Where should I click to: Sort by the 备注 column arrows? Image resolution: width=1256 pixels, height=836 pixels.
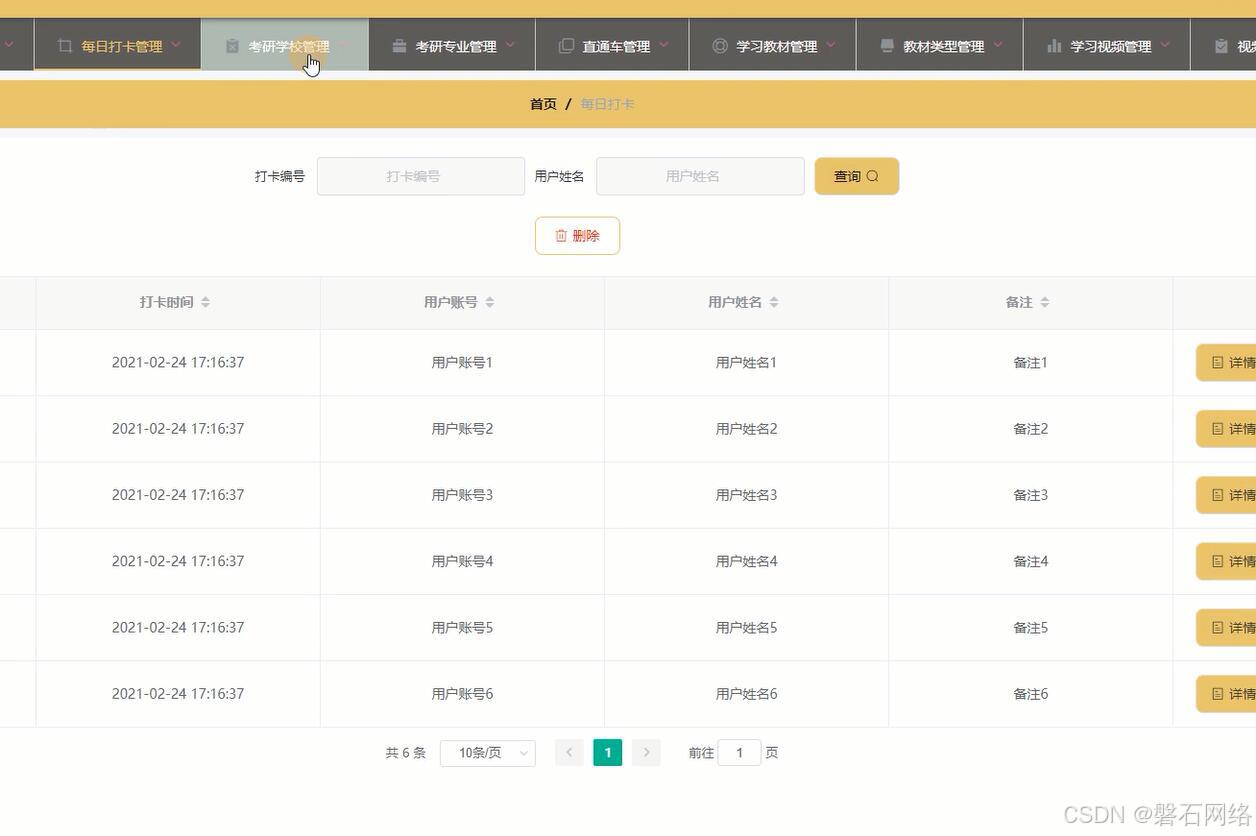[1044, 302]
